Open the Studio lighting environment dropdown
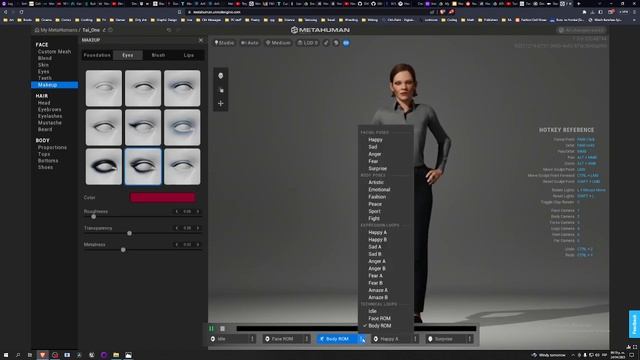The image size is (640, 360). 224,43
